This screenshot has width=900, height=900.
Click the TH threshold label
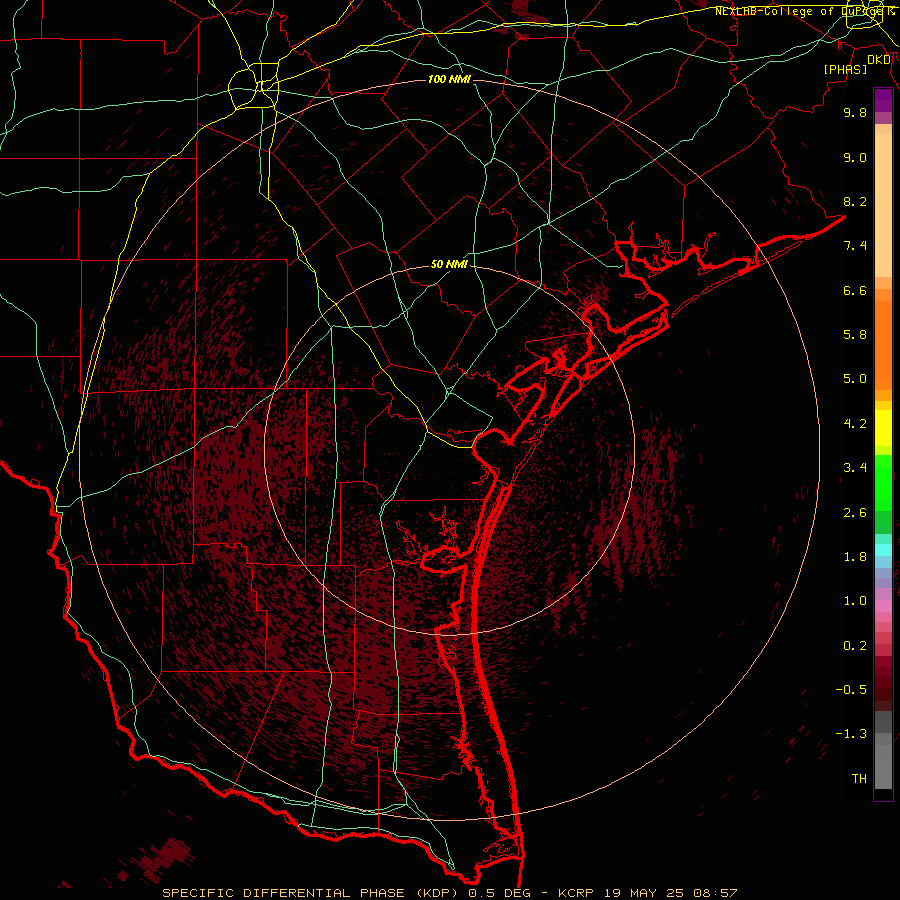(859, 779)
